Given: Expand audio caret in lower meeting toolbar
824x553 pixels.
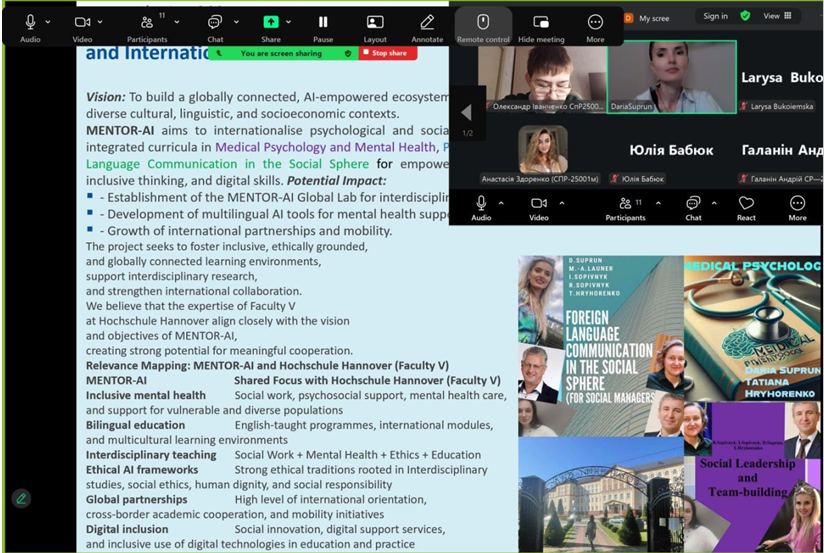Looking at the screenshot, I should [x=501, y=203].
